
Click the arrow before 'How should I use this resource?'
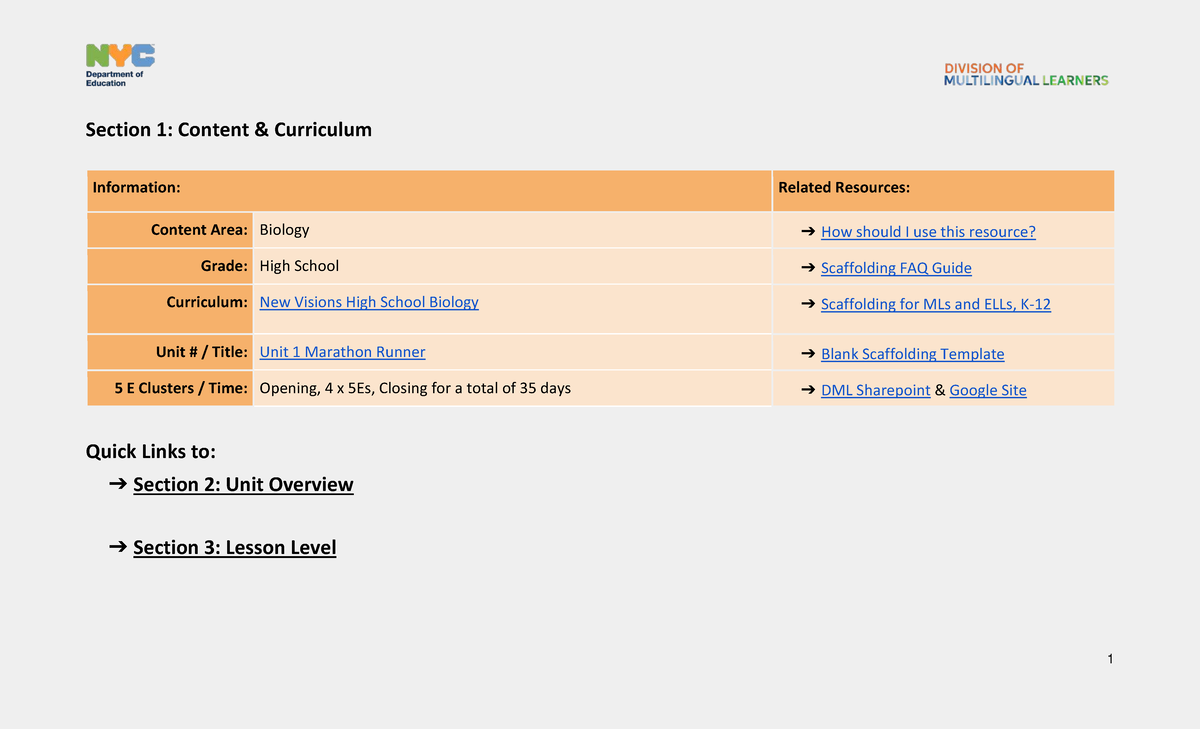[808, 232]
